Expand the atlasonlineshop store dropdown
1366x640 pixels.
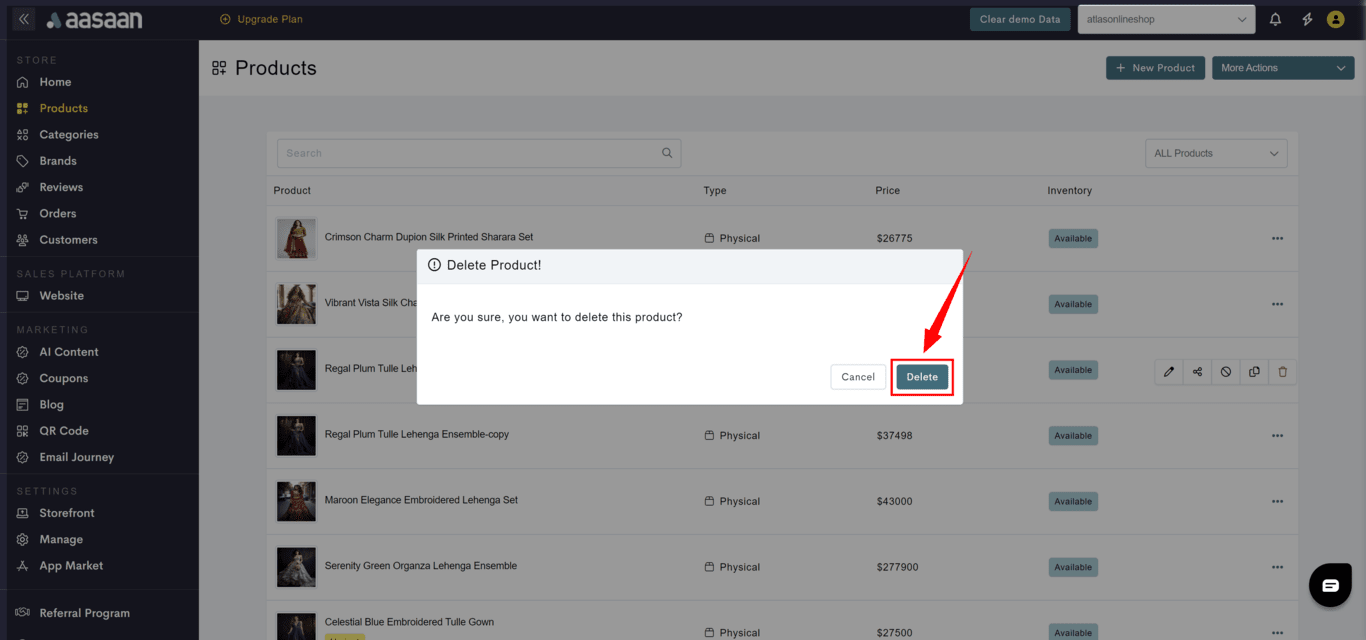[1165, 19]
